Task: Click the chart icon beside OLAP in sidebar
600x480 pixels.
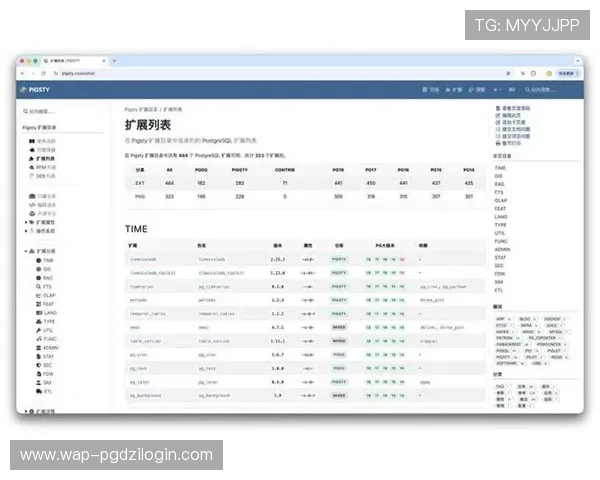Action: 39,295
